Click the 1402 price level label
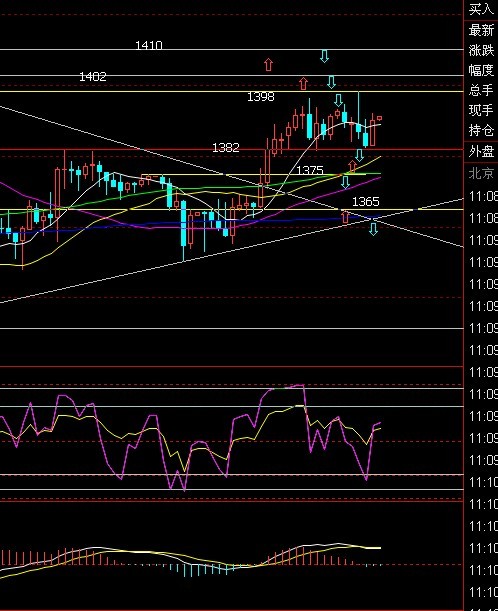Screen dimensions: 498x611 coord(93,76)
